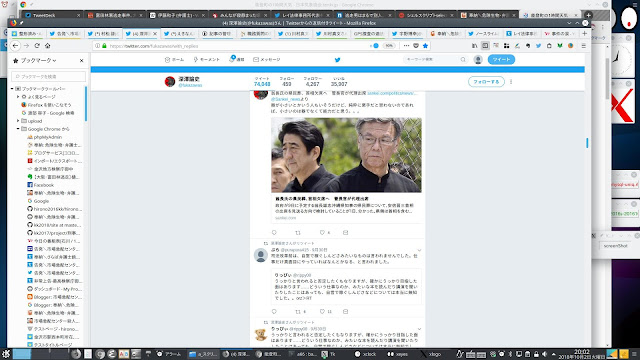Viewport: 640px width, 360px height.
Task: Click the green padlock site security icon
Action: [x=104, y=46]
